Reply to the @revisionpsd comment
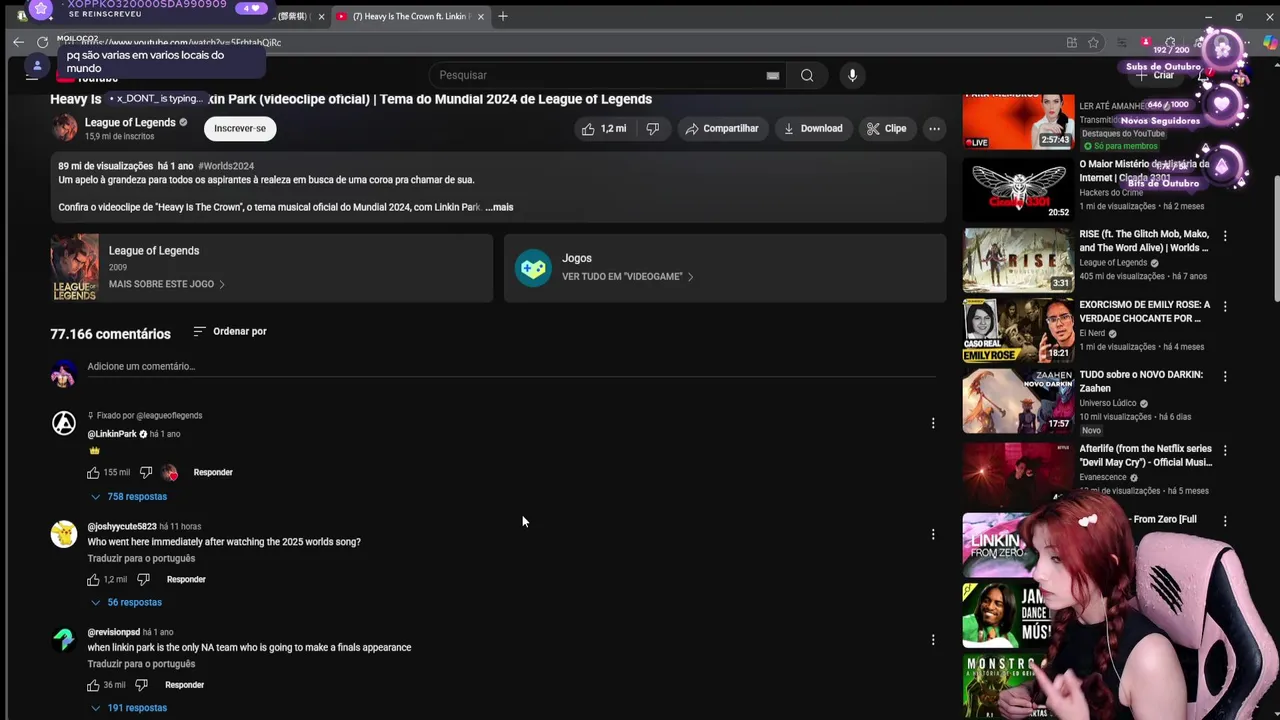Screen dimensions: 1280x720 [184, 685]
